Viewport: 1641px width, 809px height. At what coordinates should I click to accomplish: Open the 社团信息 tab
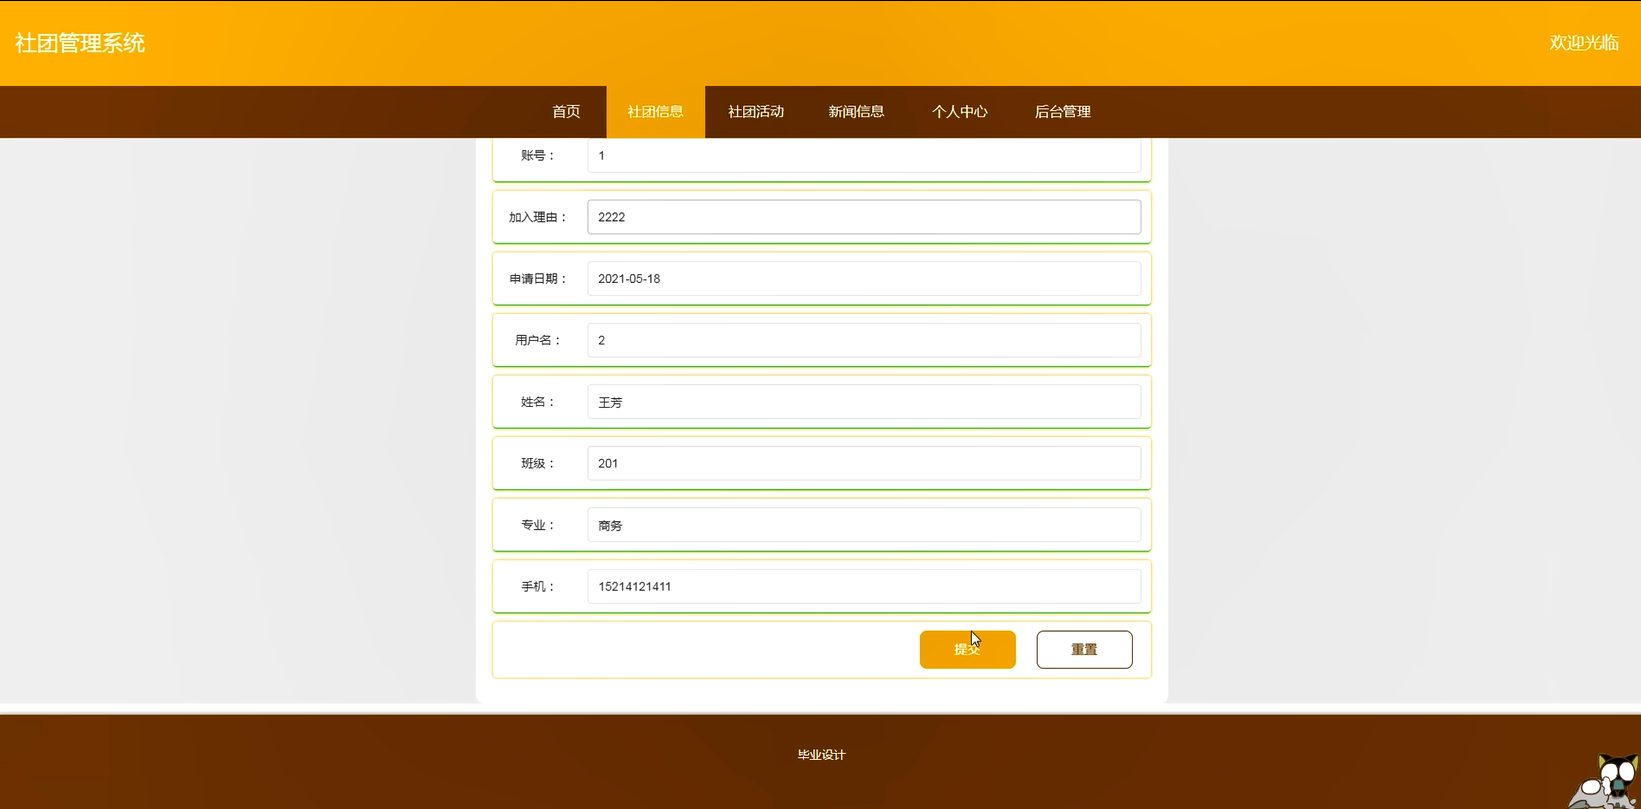(x=655, y=112)
